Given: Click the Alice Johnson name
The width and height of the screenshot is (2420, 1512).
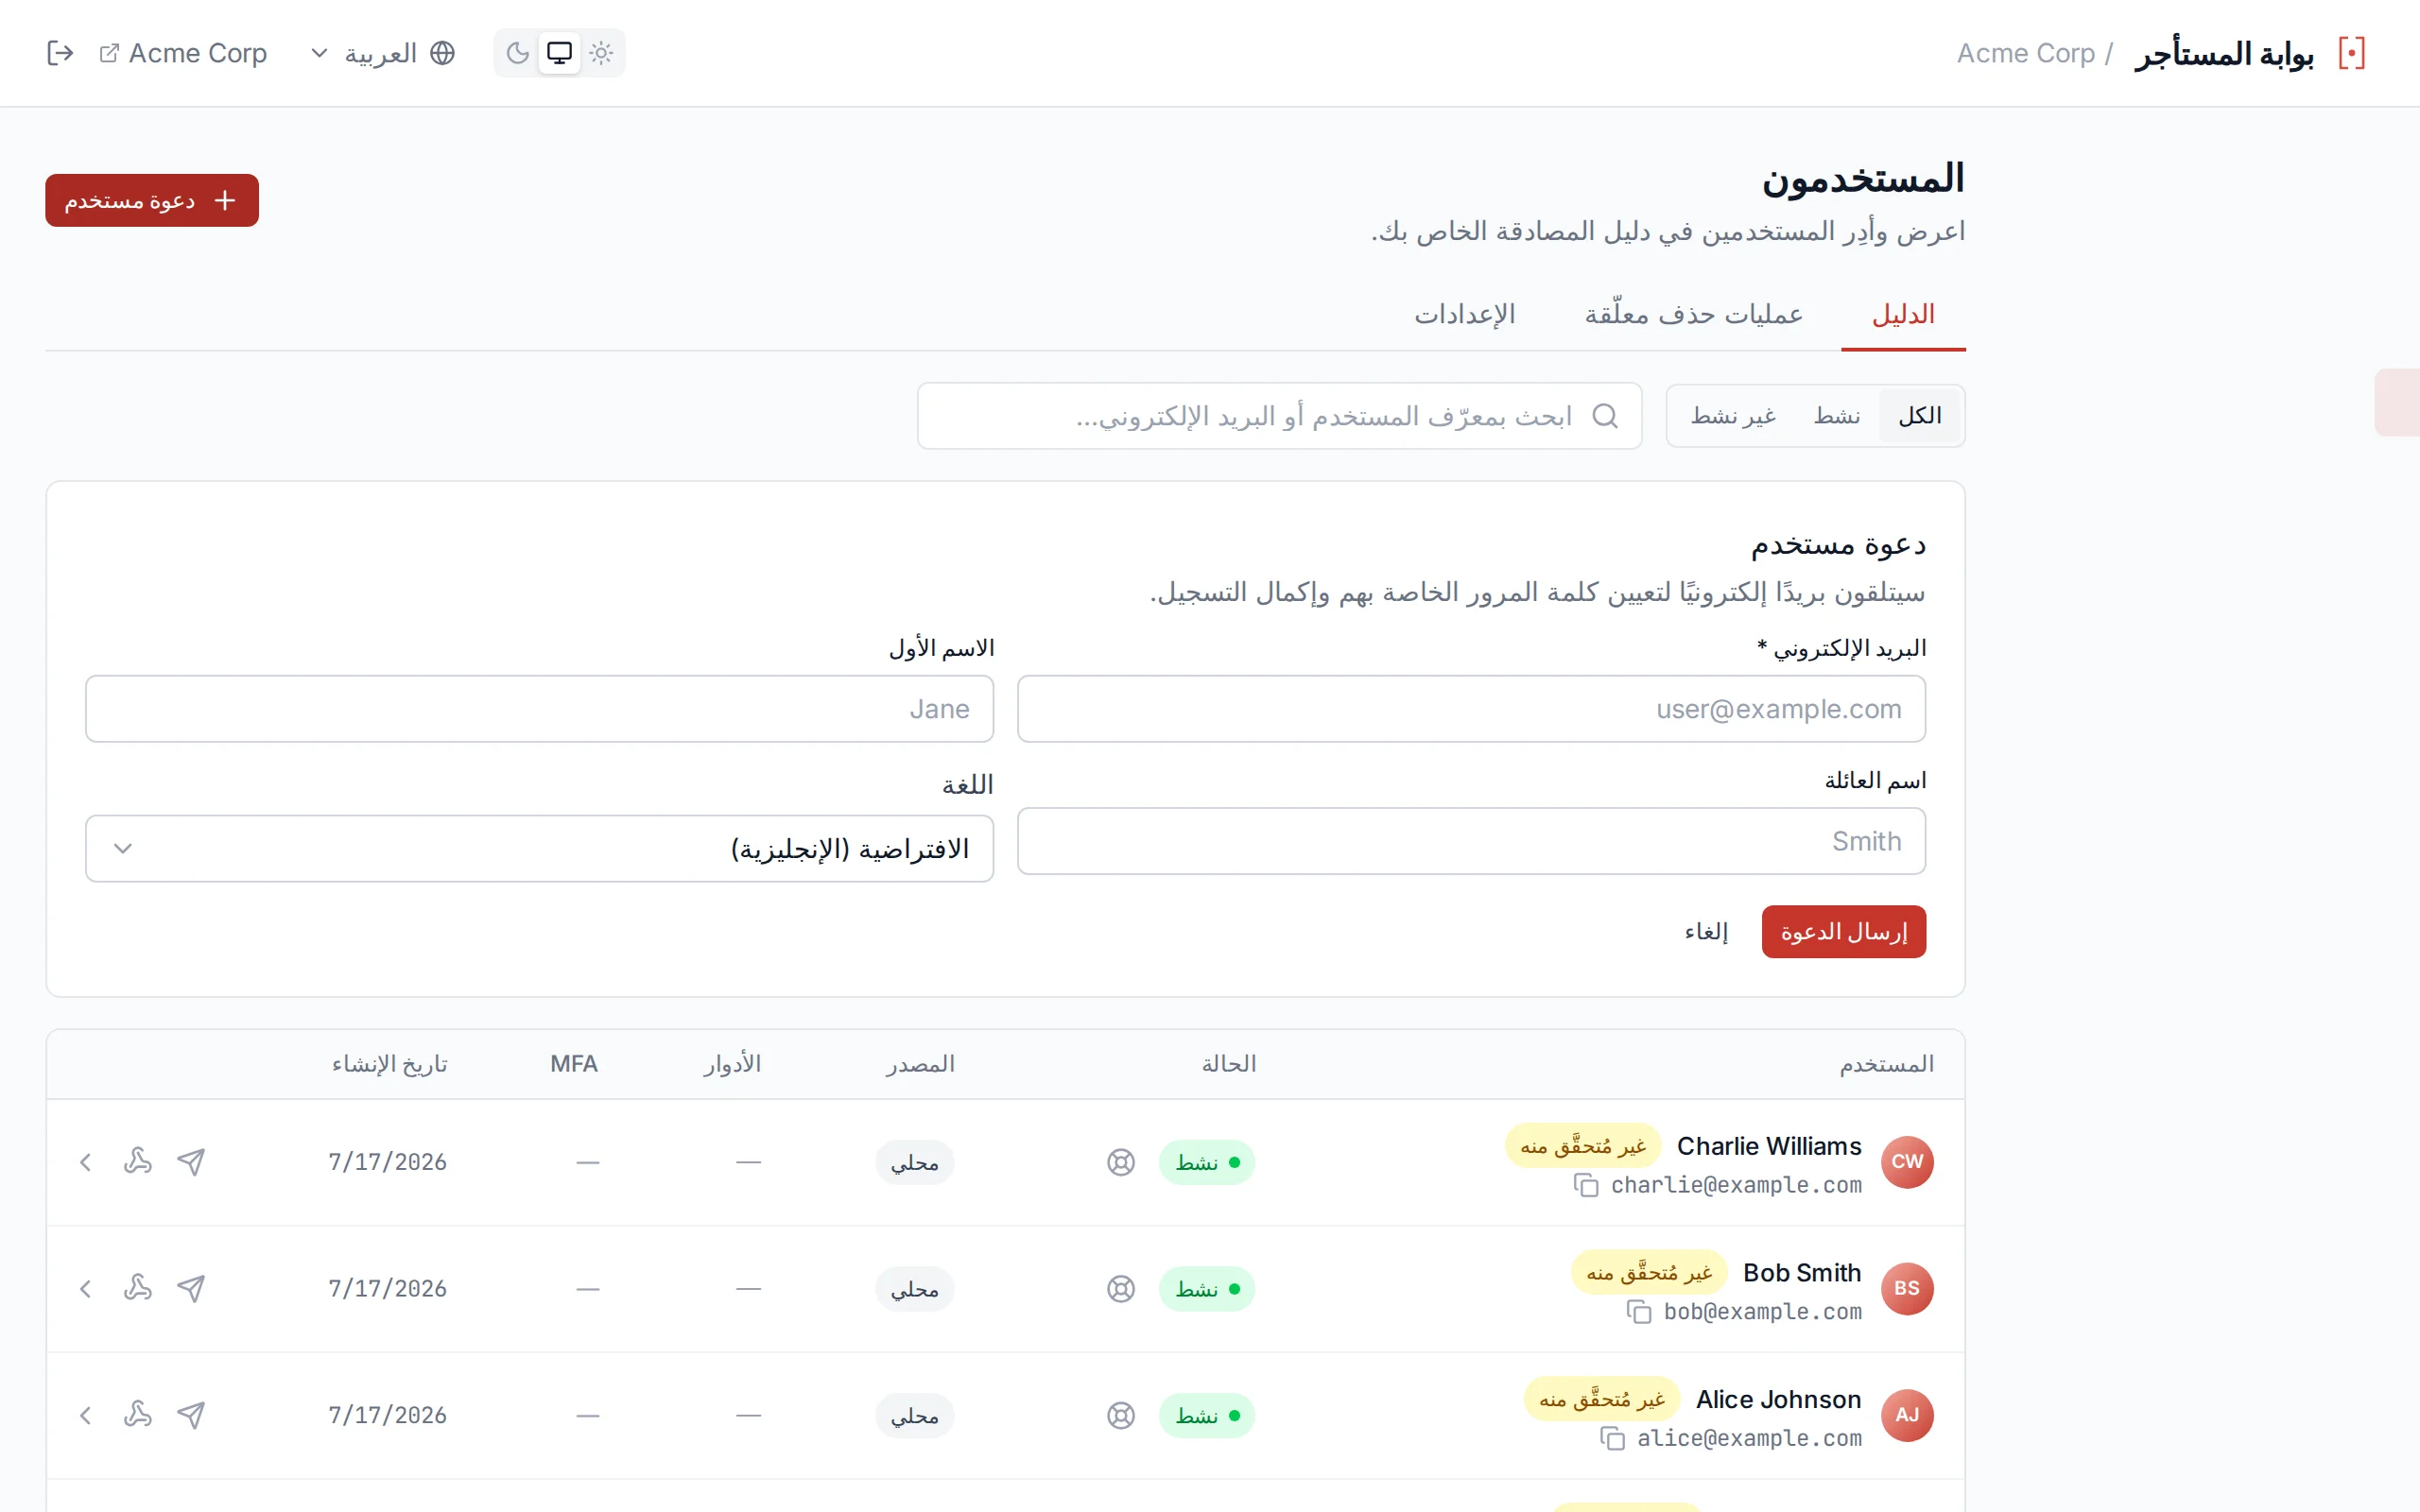Looking at the screenshot, I should click(x=1778, y=1401).
